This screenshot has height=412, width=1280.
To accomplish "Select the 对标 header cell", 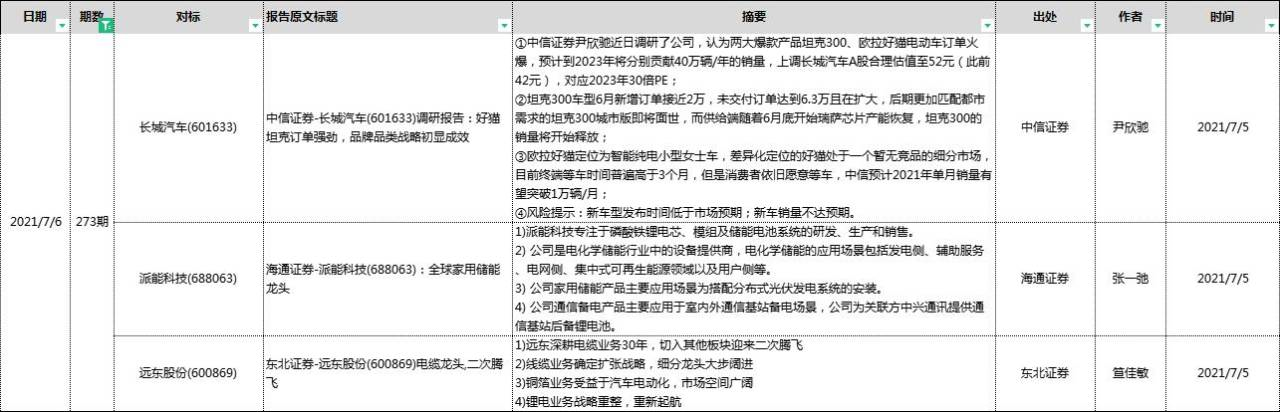I will coord(188,17).
